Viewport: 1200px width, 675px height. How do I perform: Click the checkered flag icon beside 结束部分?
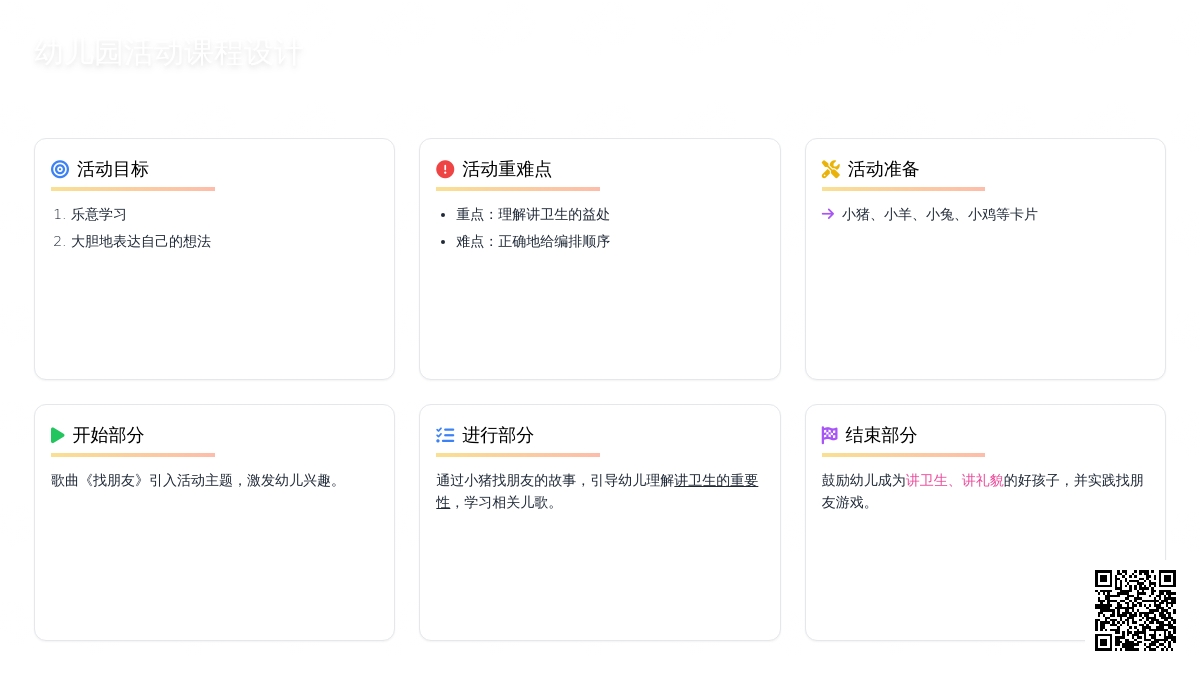[830, 435]
